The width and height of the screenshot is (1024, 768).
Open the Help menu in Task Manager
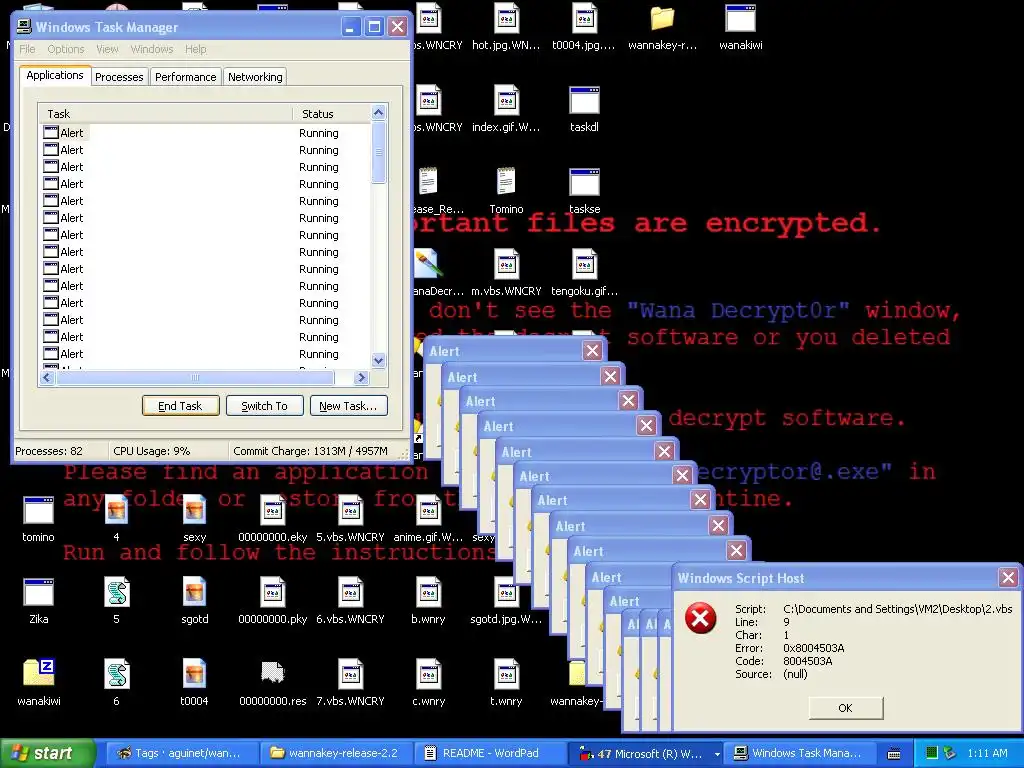pyautogui.click(x=195, y=49)
